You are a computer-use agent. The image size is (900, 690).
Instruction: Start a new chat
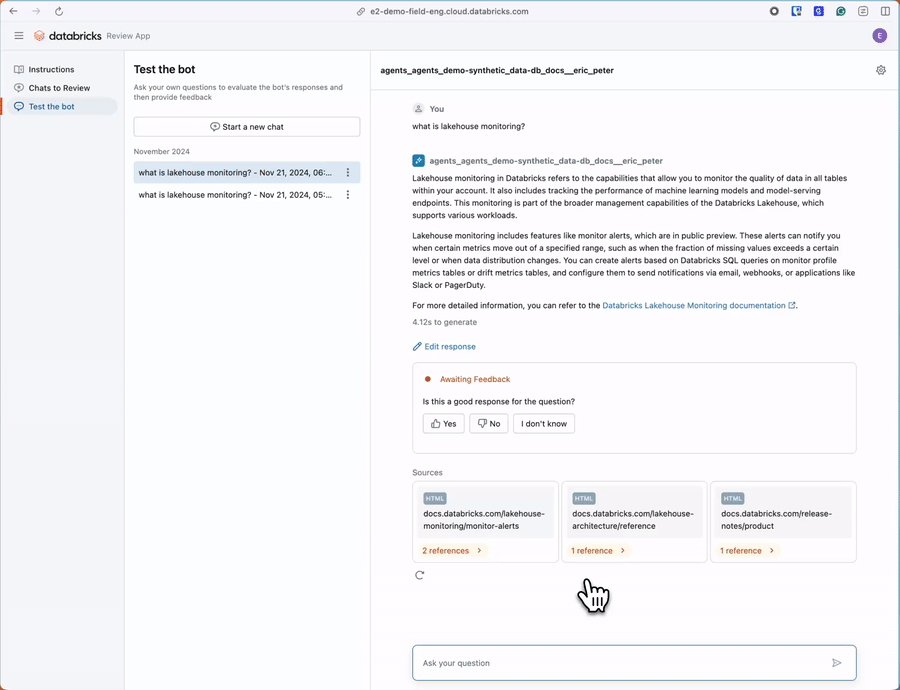(247, 127)
